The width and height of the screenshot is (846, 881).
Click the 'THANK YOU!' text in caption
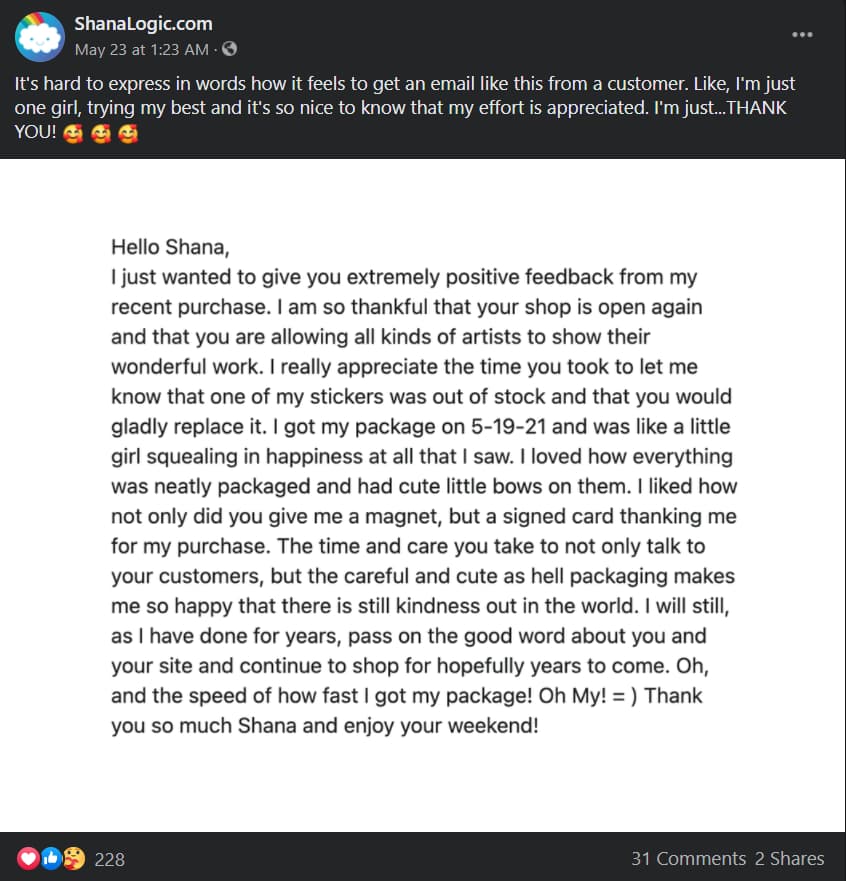[400, 120]
